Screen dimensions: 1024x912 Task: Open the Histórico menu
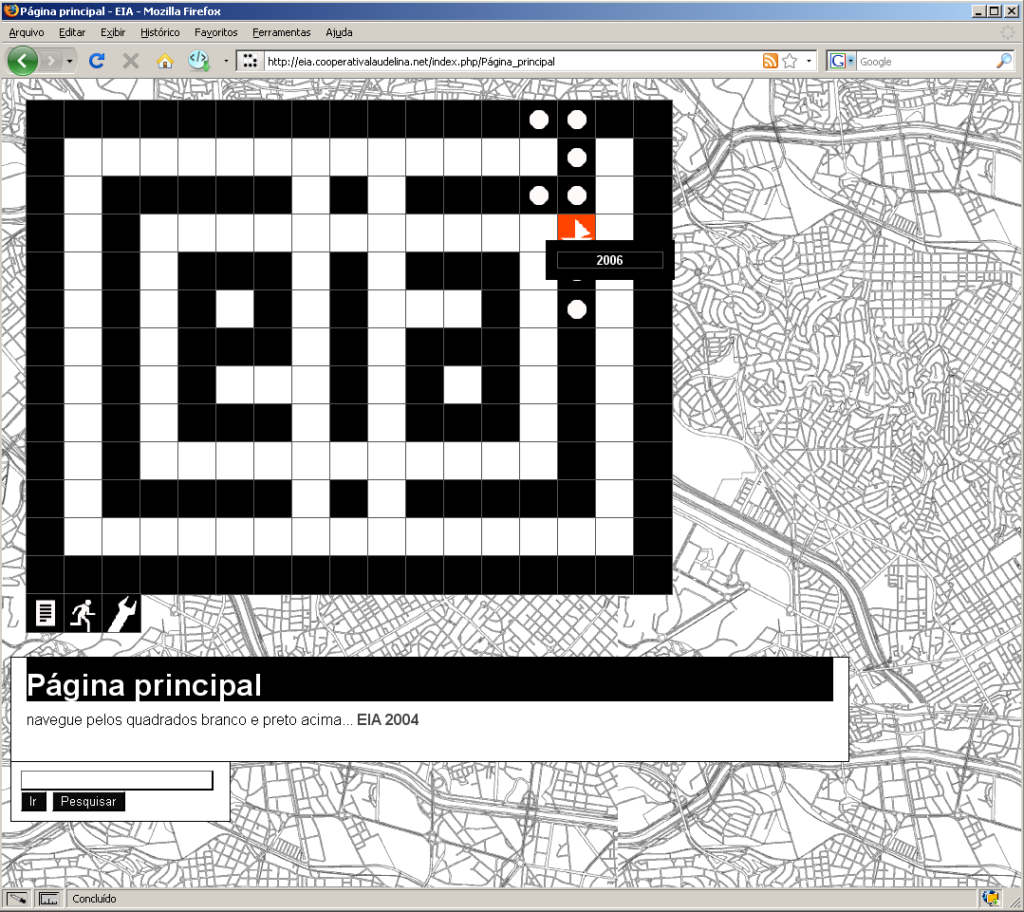pos(159,32)
